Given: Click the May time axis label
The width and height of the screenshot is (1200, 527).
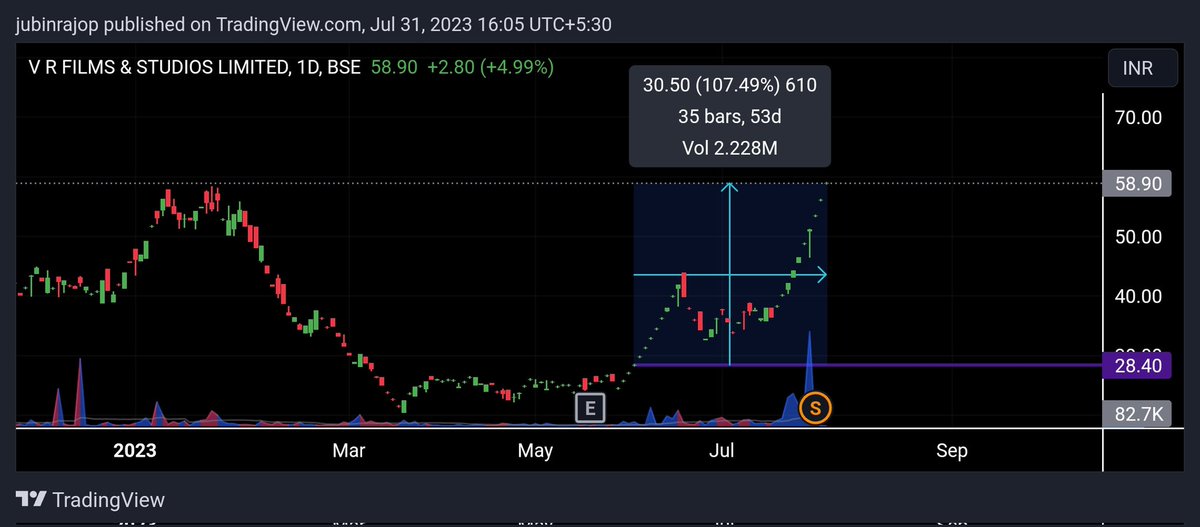Looking at the screenshot, I should pos(535,451).
